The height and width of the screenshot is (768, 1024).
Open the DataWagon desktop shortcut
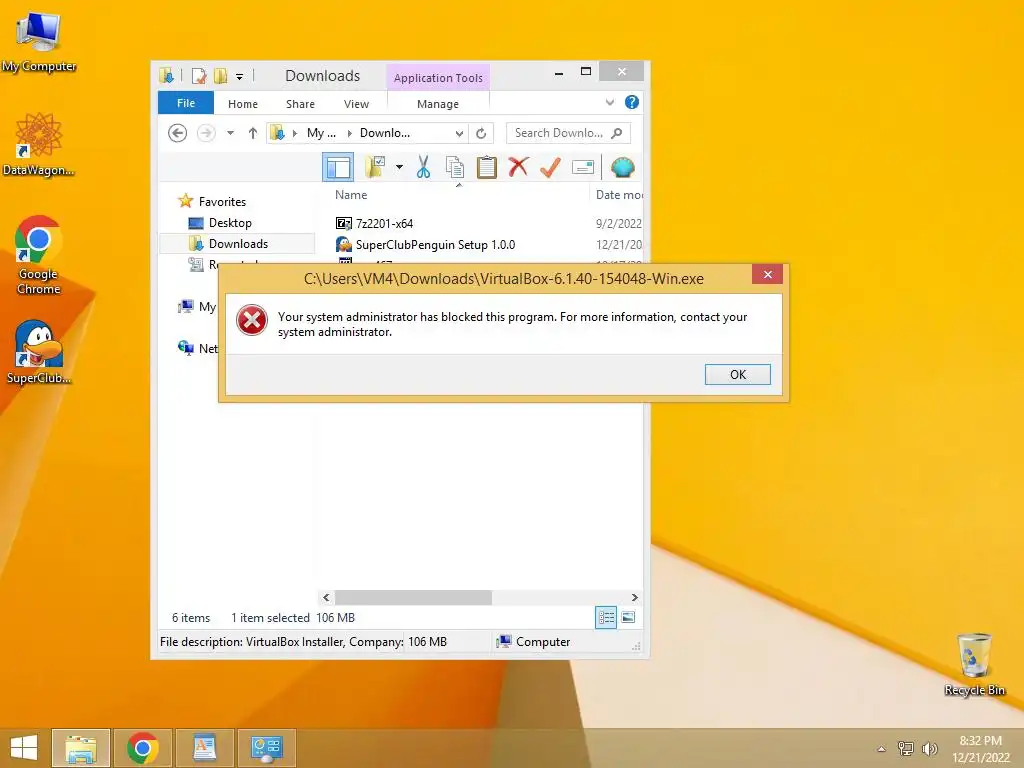coord(39,144)
